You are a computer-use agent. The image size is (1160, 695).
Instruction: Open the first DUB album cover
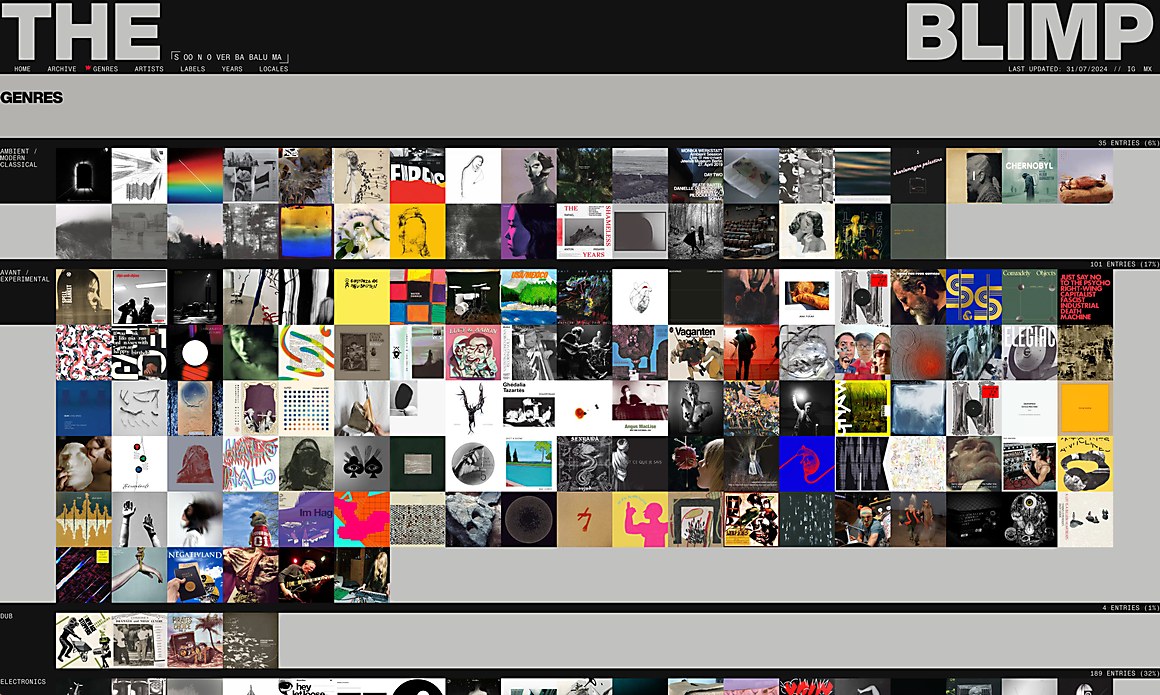click(84, 640)
